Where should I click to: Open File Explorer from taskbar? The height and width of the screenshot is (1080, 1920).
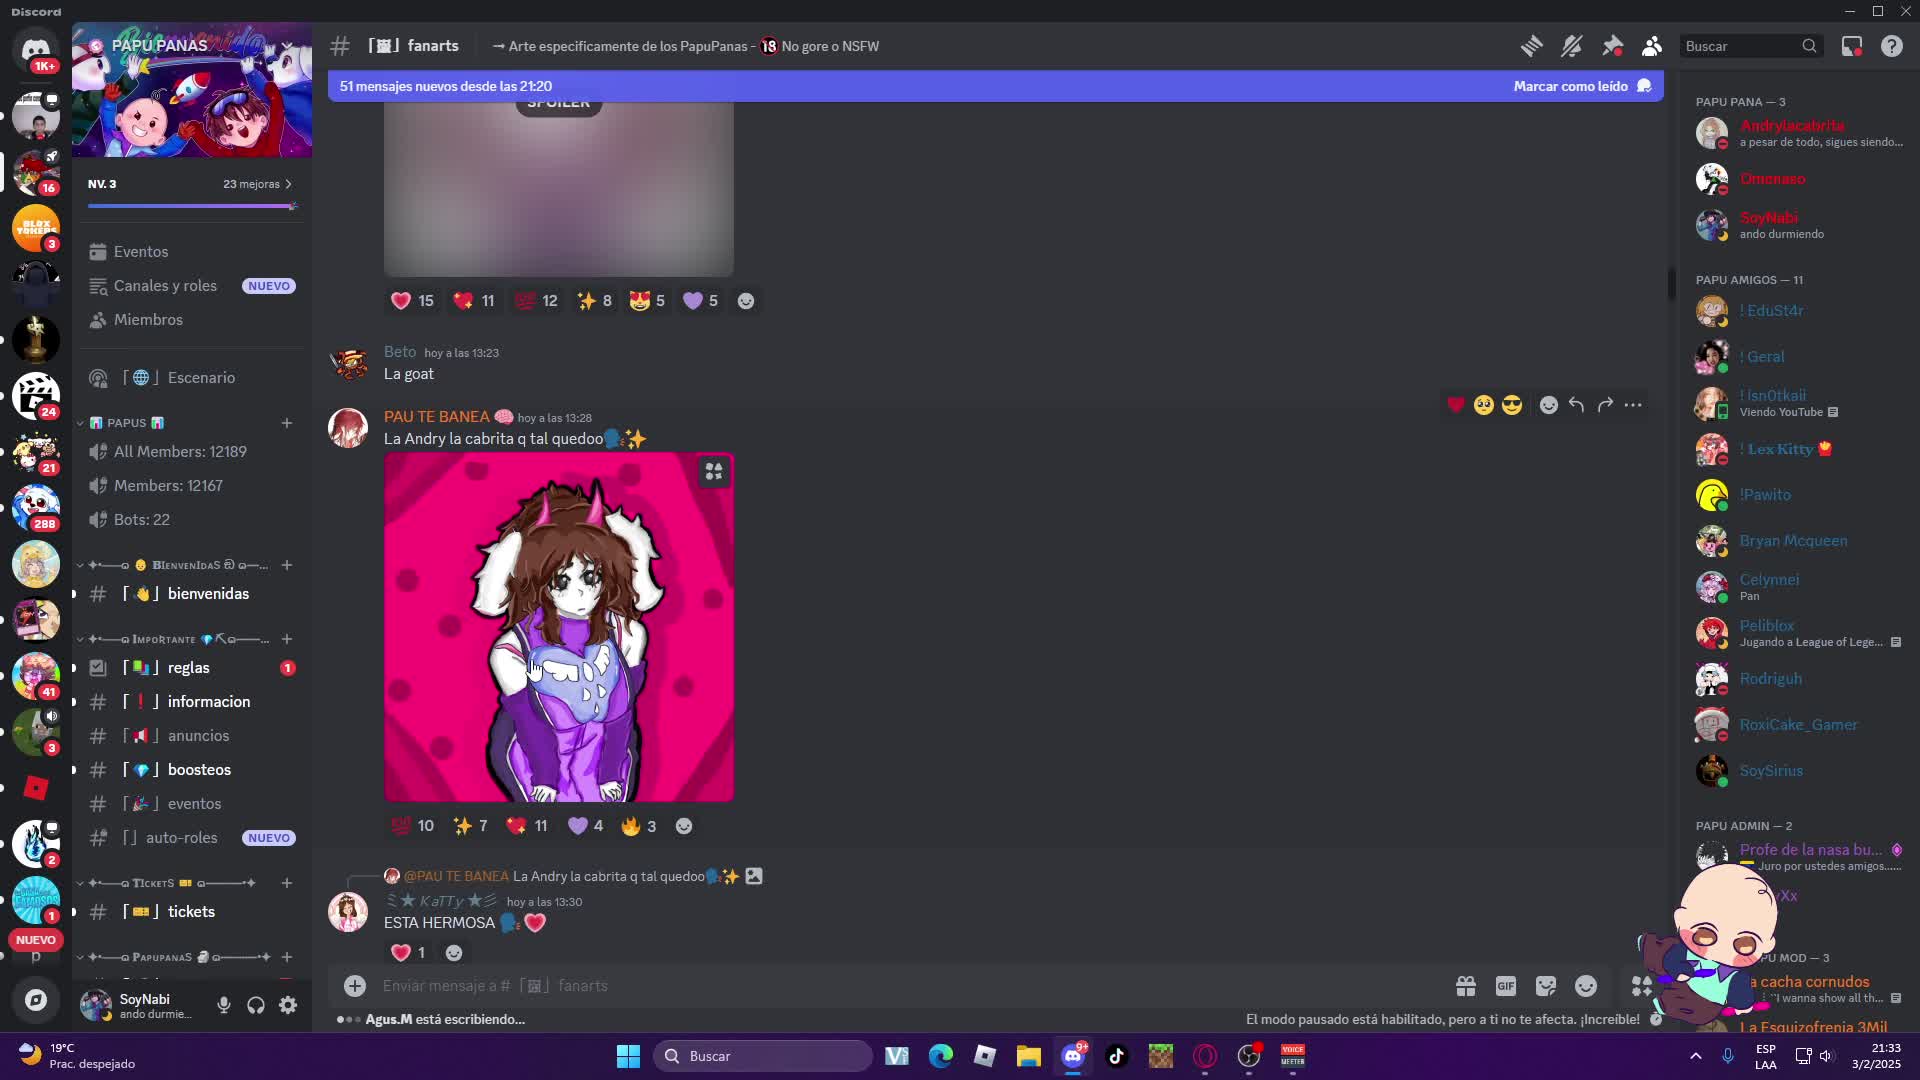(x=1029, y=1056)
